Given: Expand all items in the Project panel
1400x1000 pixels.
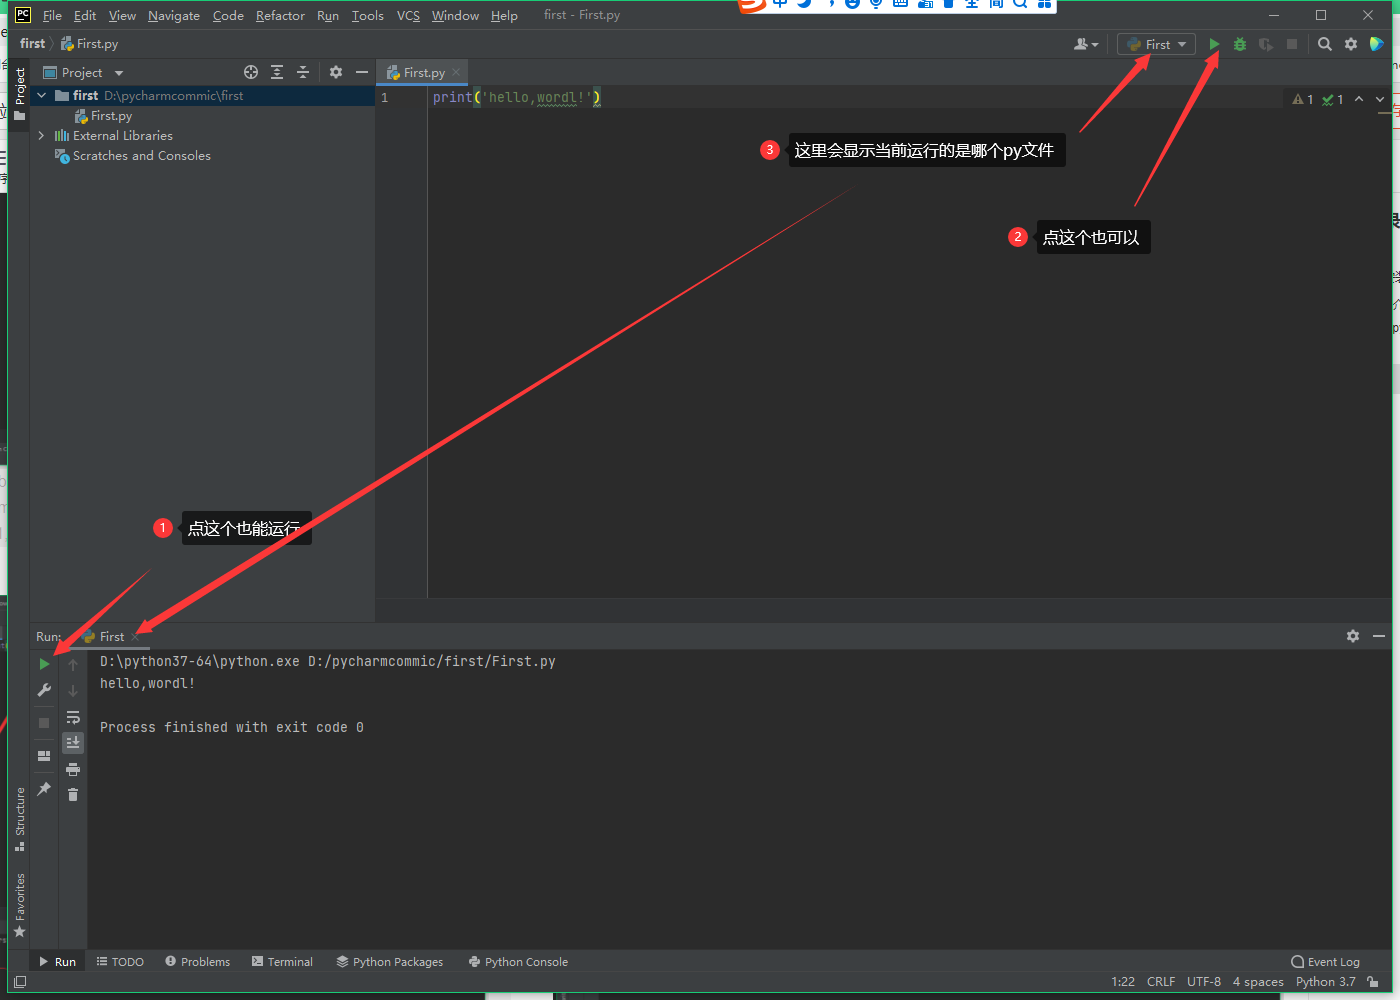Looking at the screenshot, I should [277, 72].
